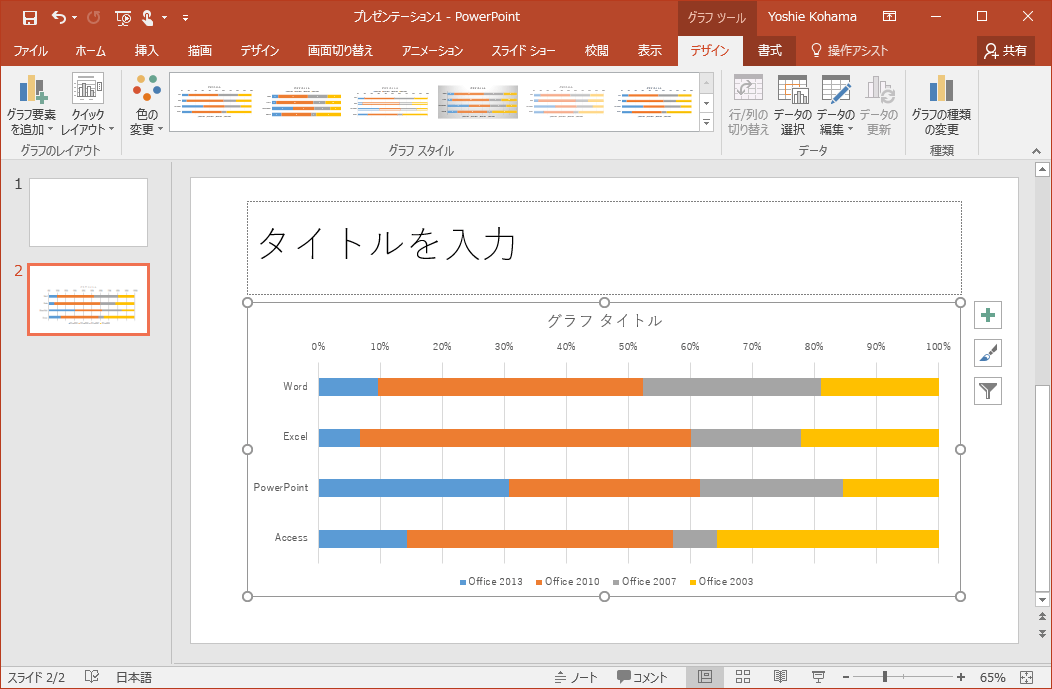Open the chart tools 書式 tab
Screen dimensions: 1052x689
click(x=770, y=50)
